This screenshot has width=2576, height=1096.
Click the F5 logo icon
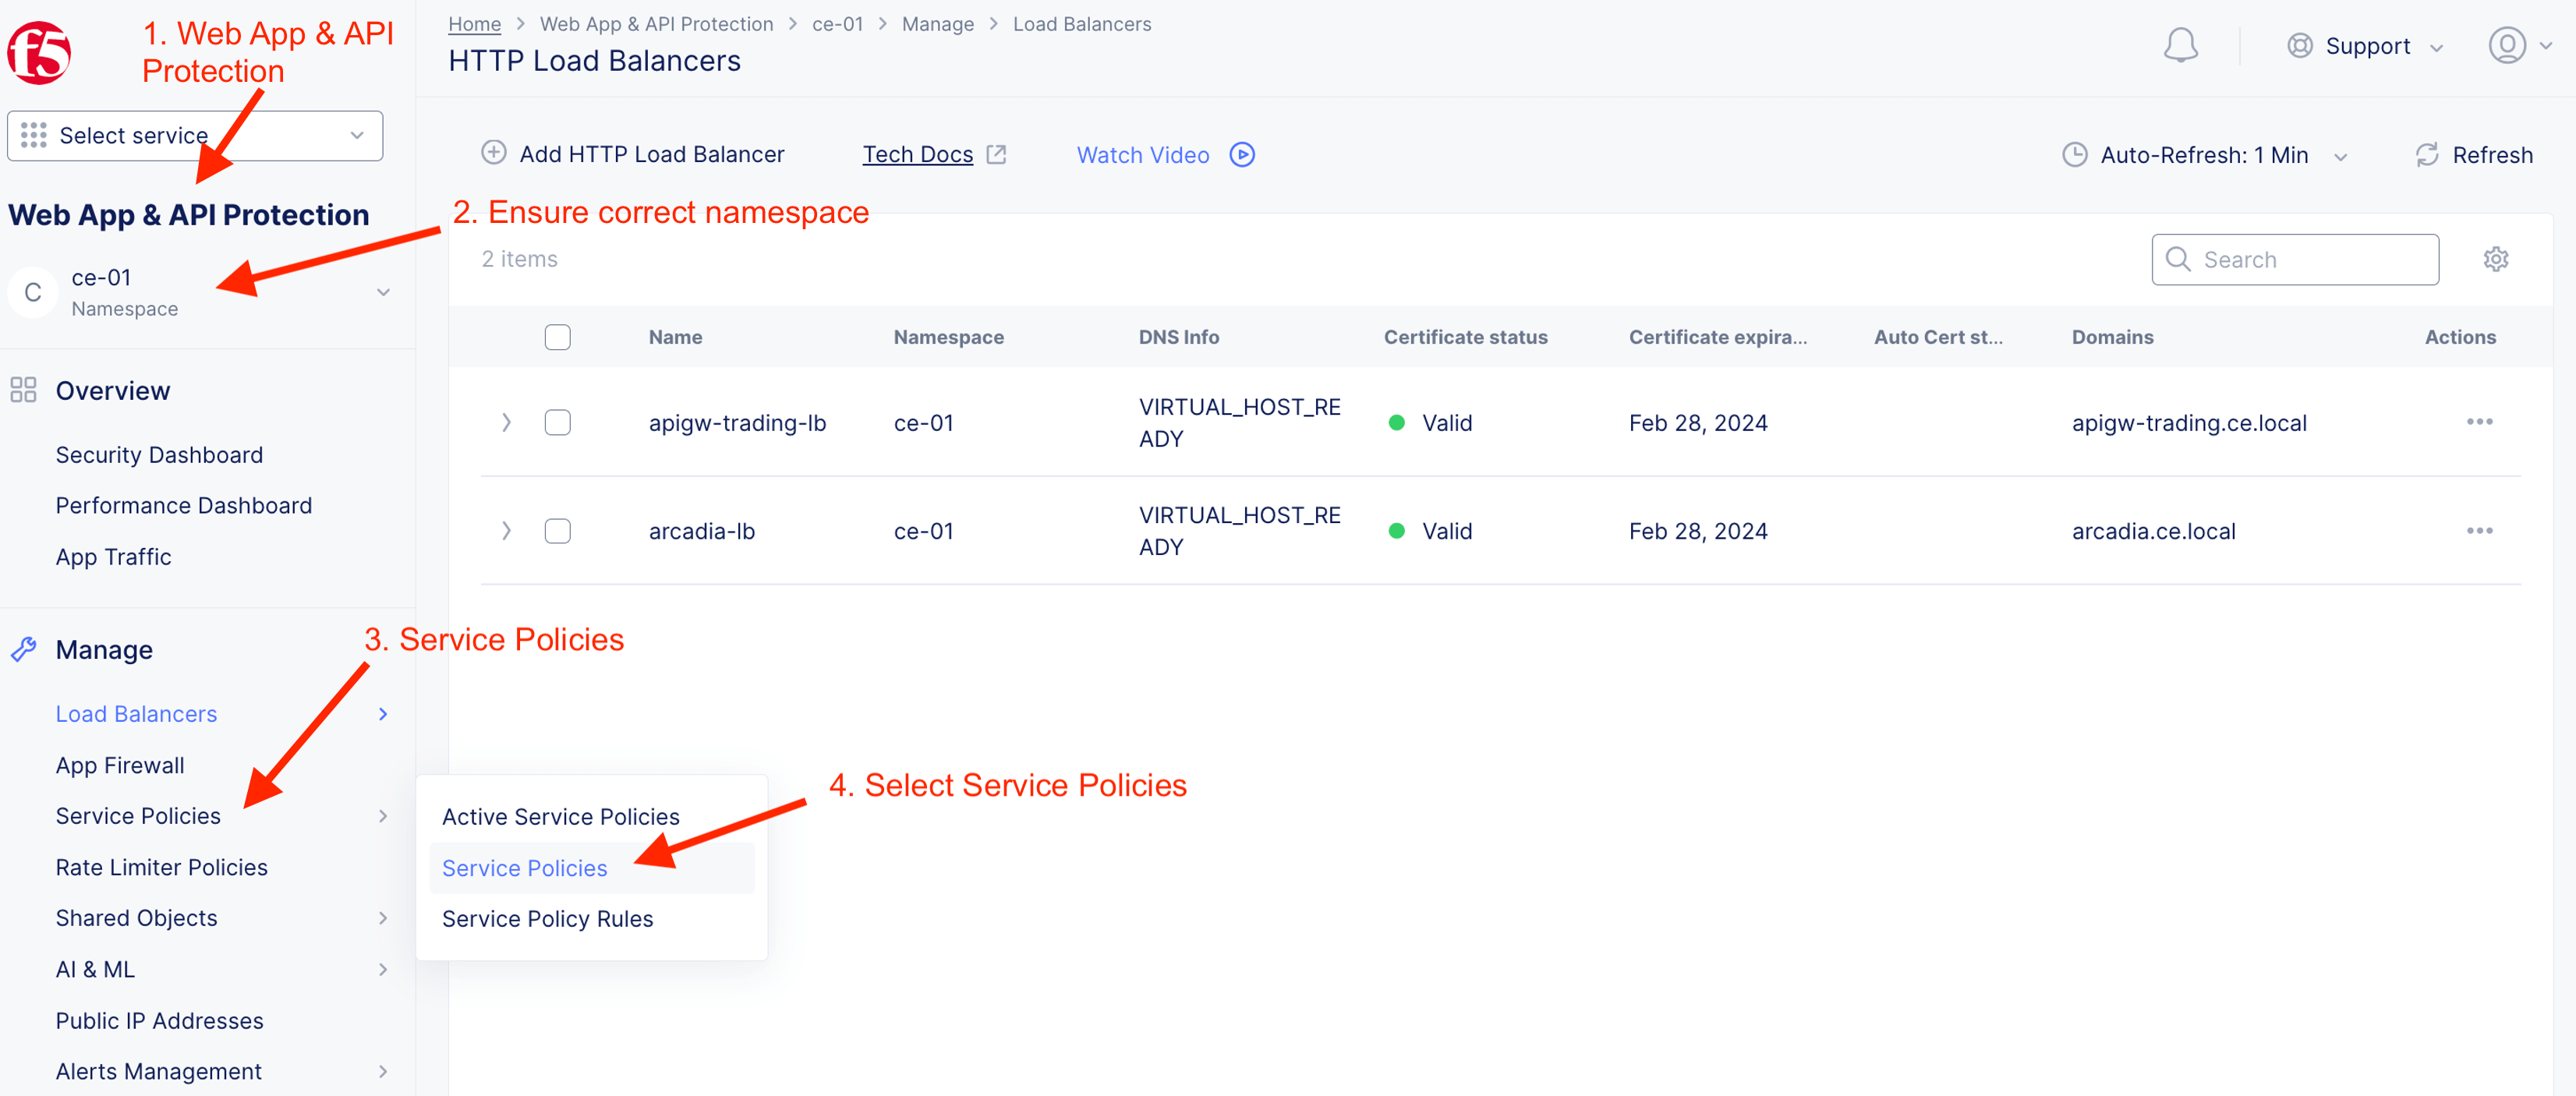pyautogui.click(x=40, y=52)
